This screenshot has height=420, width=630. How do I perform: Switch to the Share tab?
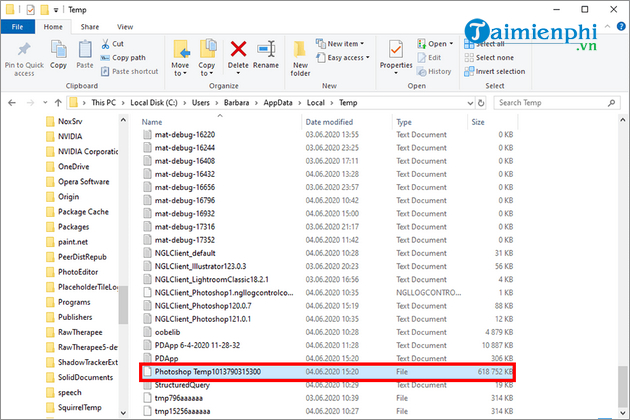coord(90,27)
